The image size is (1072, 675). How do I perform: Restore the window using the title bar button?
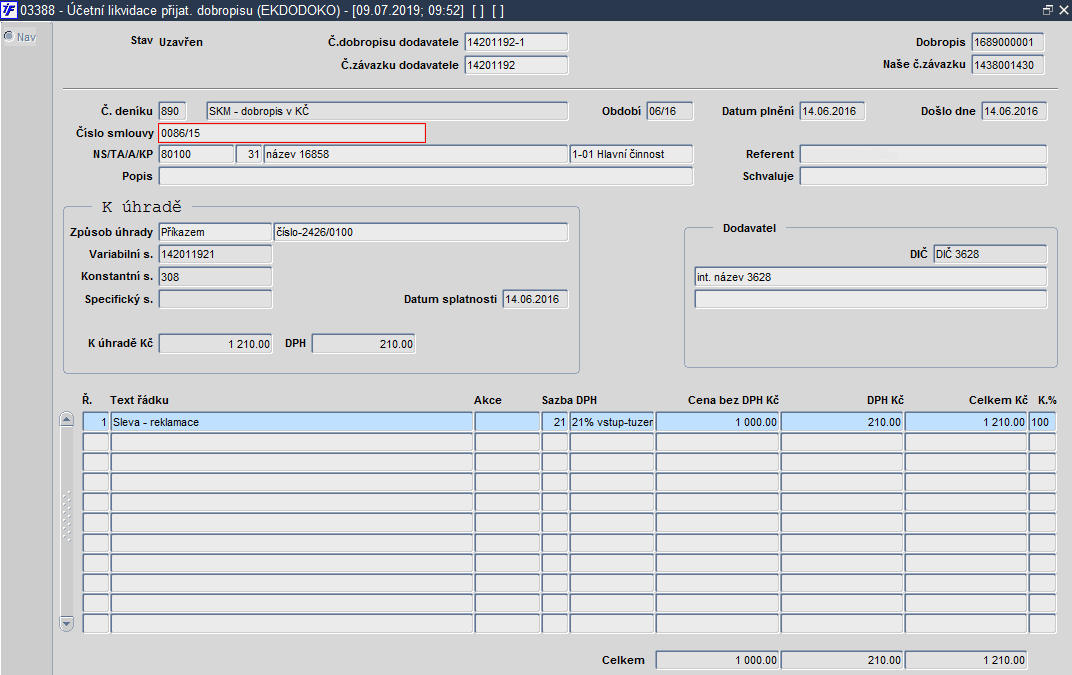pos(1047,10)
